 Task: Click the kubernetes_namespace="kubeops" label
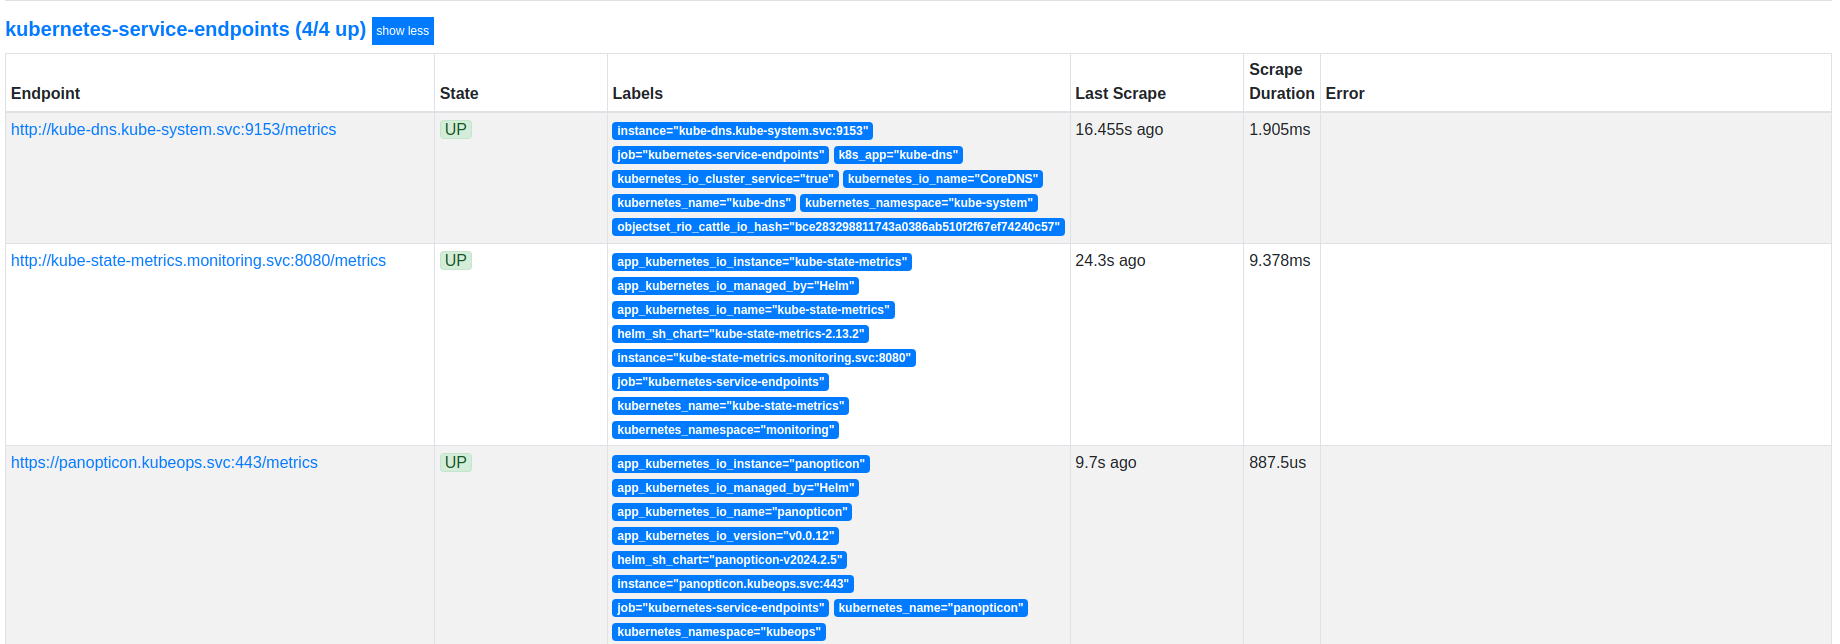pyautogui.click(x=718, y=632)
